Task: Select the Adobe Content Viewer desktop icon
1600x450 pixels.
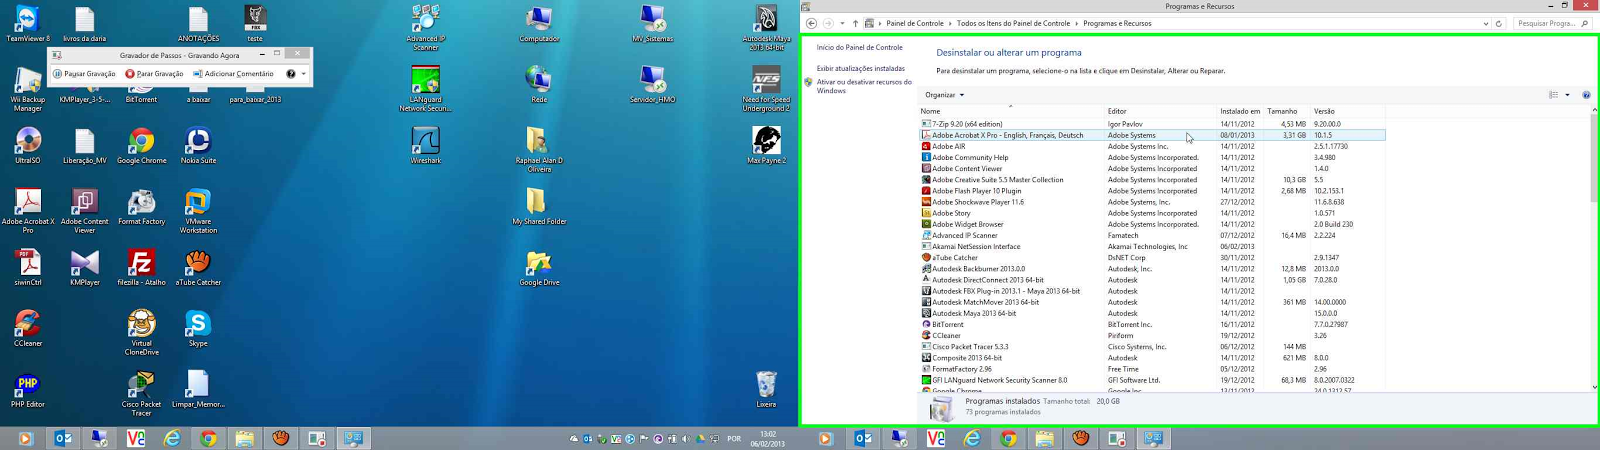Action: [85, 212]
